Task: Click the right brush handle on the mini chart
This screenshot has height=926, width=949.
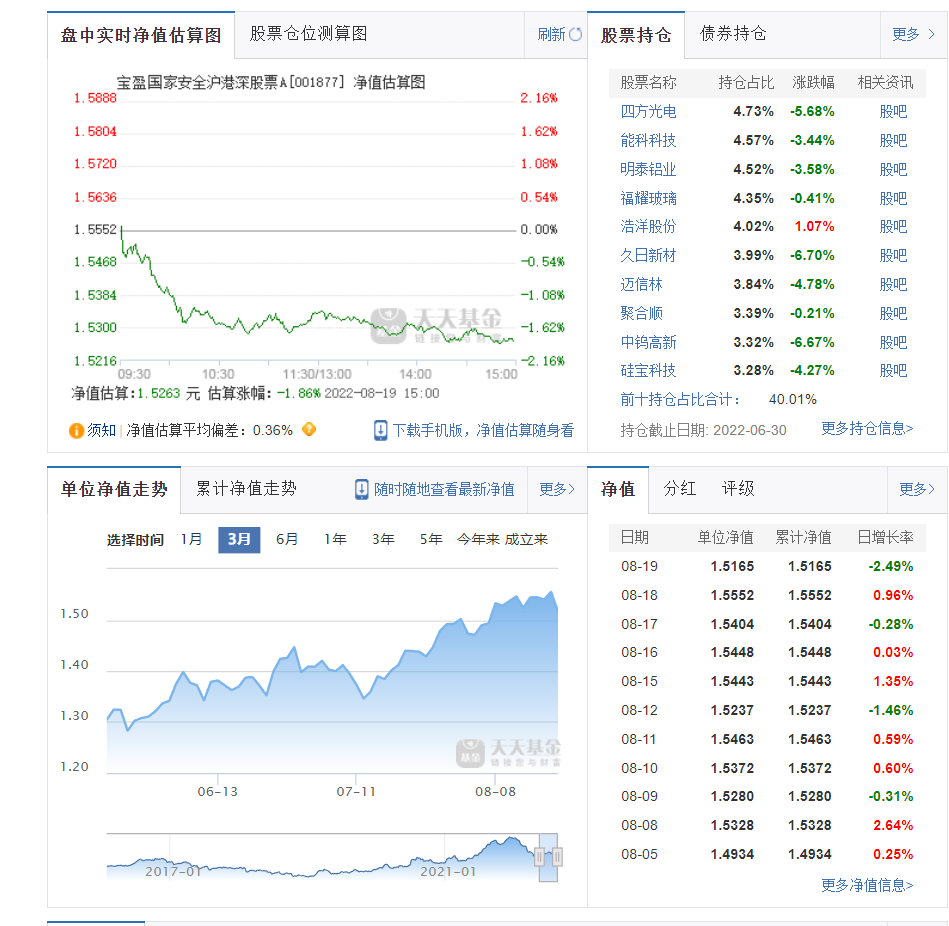Action: pyautogui.click(x=559, y=858)
